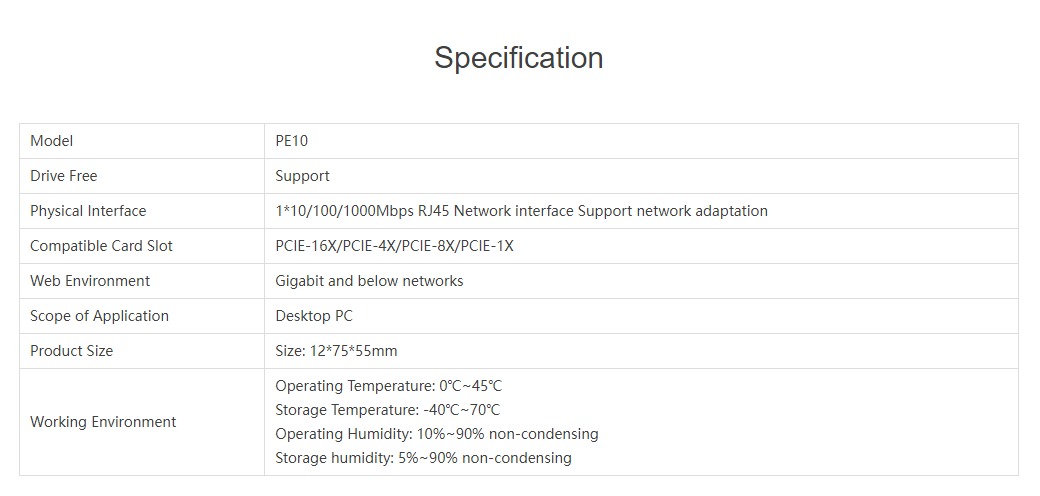Click the PCIE-16X/PCIE-4X/PCIE-8X/PCIE-1X value
Image resolution: width=1040 pixels, height=496 pixels.
pos(394,246)
